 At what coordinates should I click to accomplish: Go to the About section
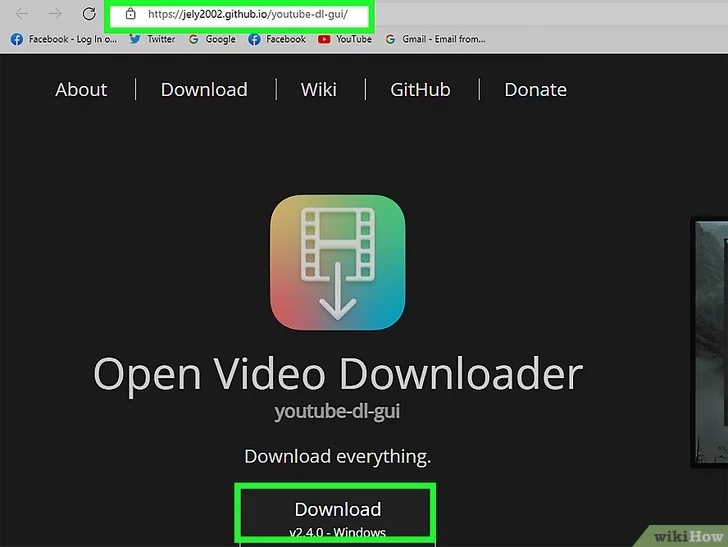[81, 90]
